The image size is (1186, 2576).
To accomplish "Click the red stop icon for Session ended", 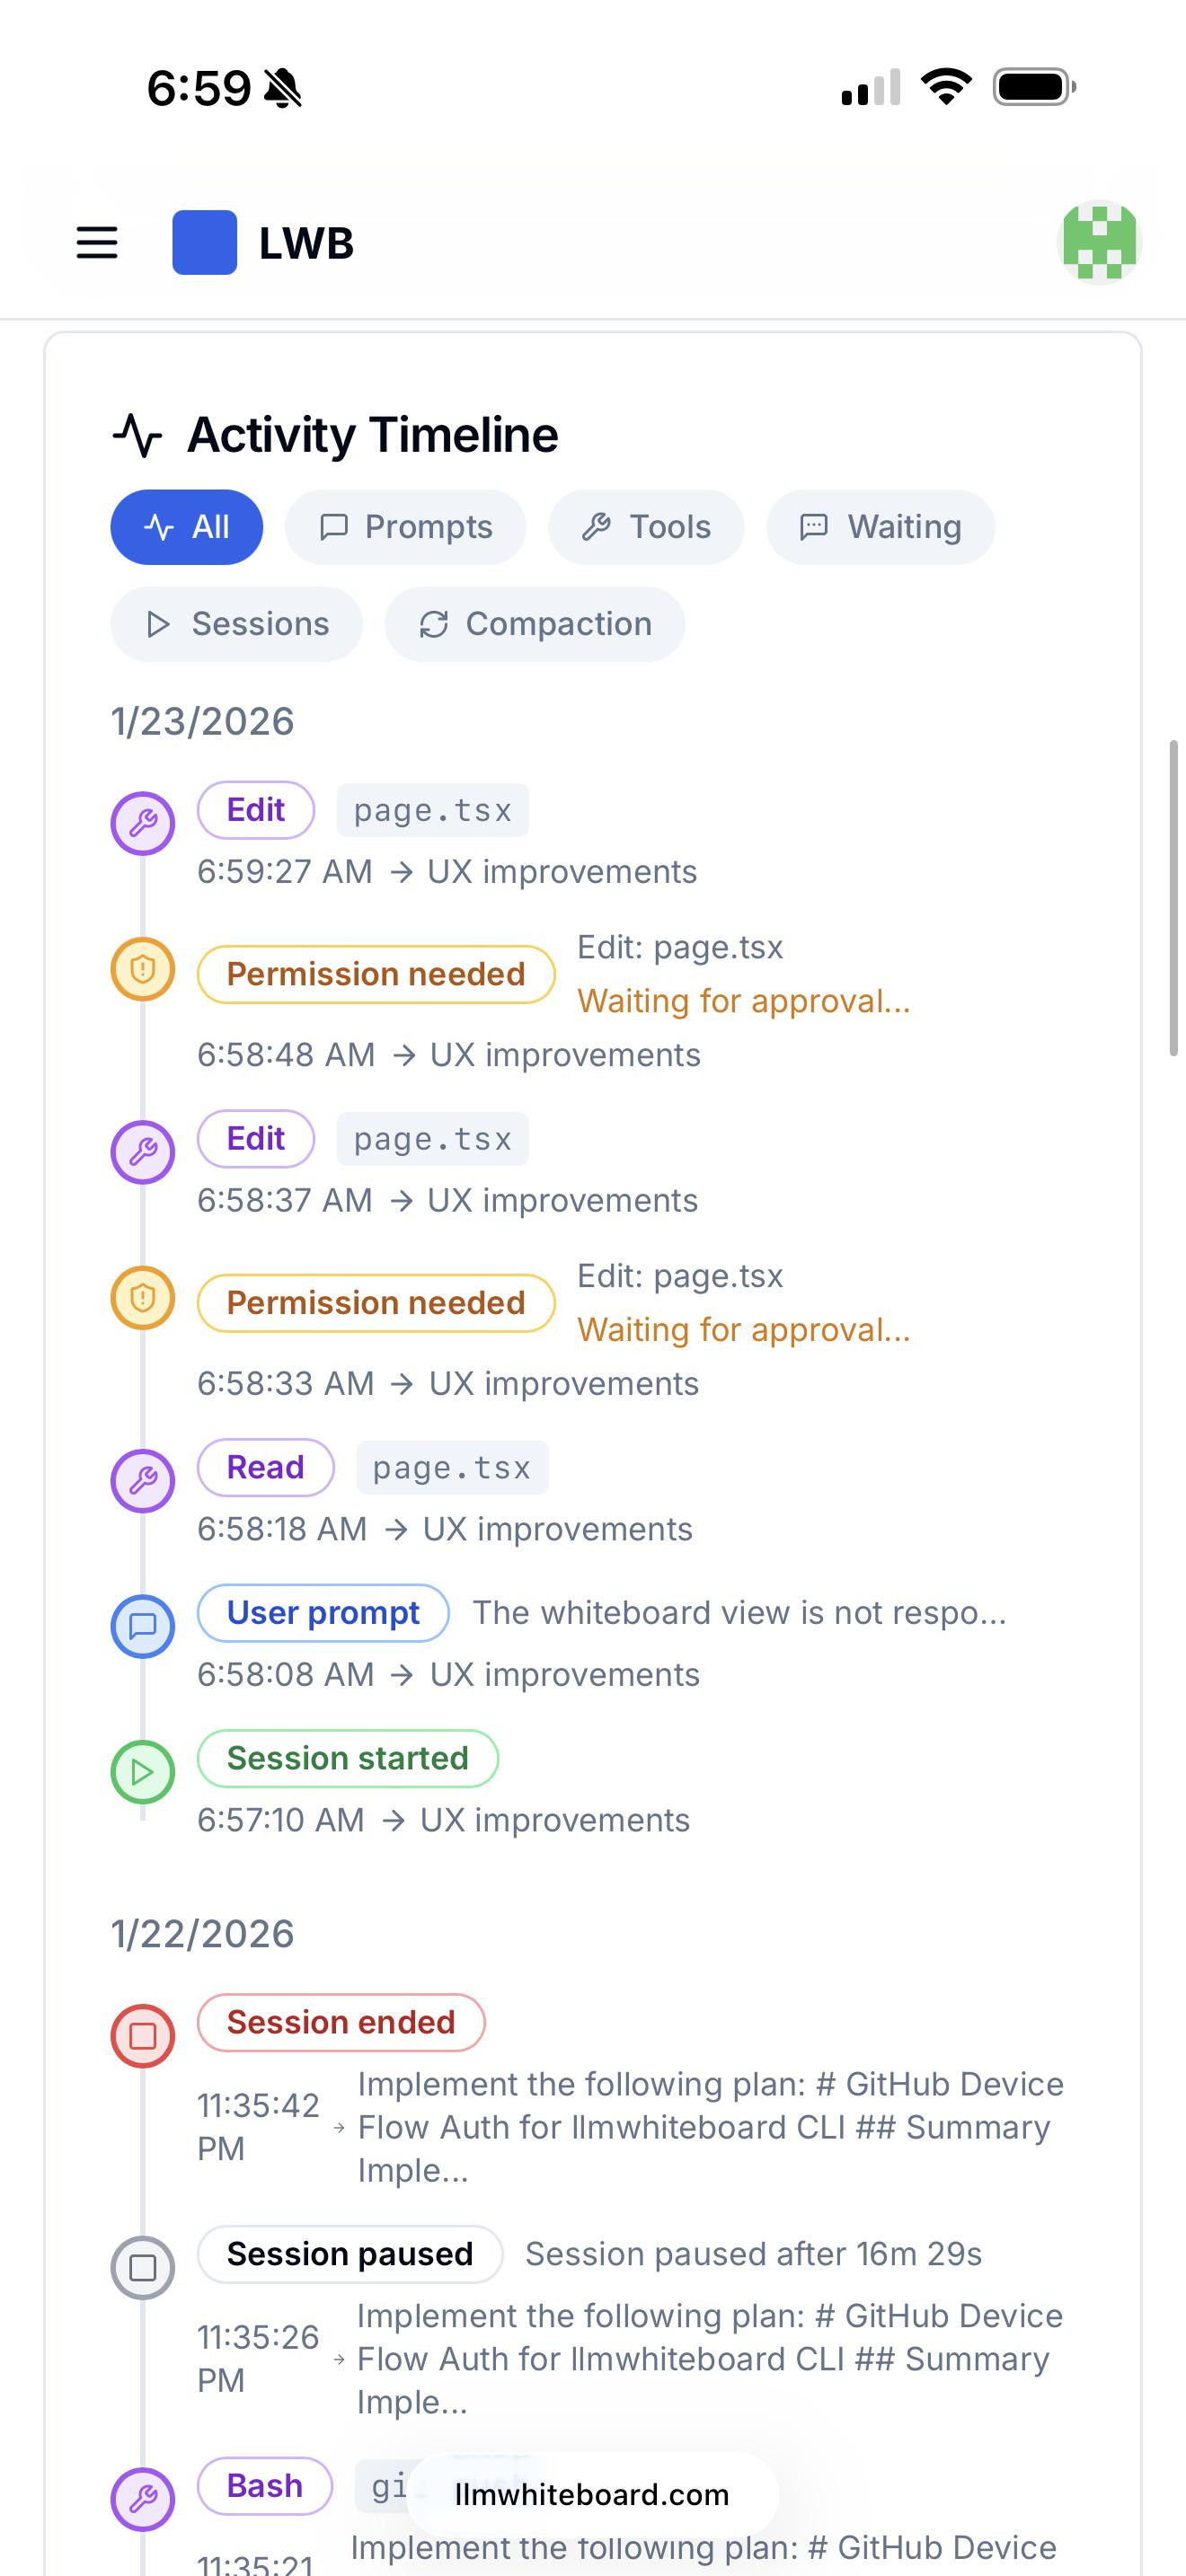I will (x=143, y=2035).
